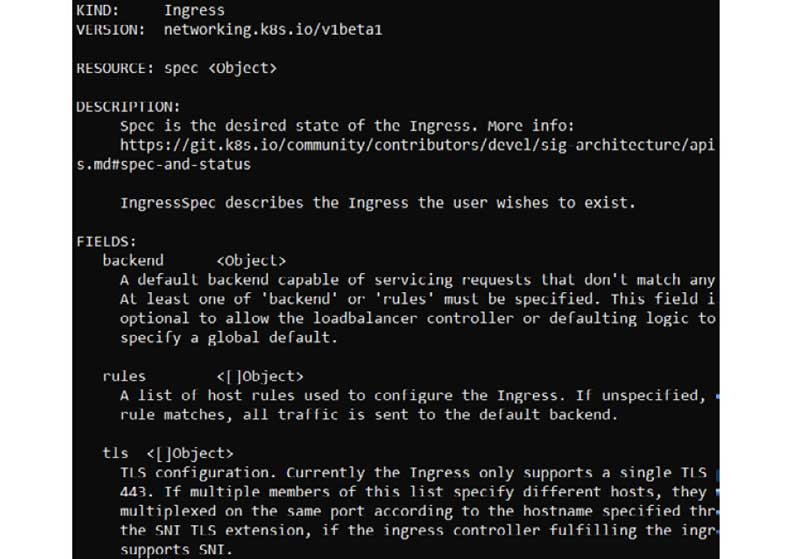Click 'specify a global default.' line
Screen dimensions: 791x559
coord(229,338)
